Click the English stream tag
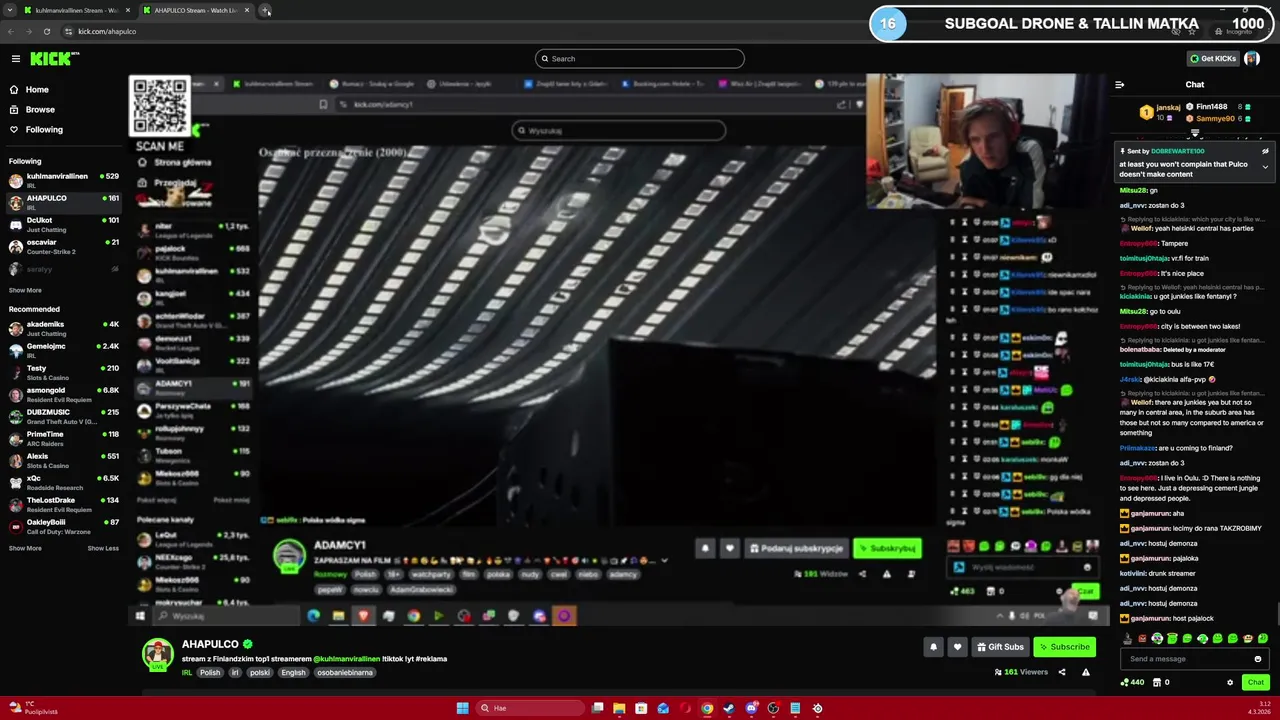Viewport: 1280px width, 720px height. point(293,673)
